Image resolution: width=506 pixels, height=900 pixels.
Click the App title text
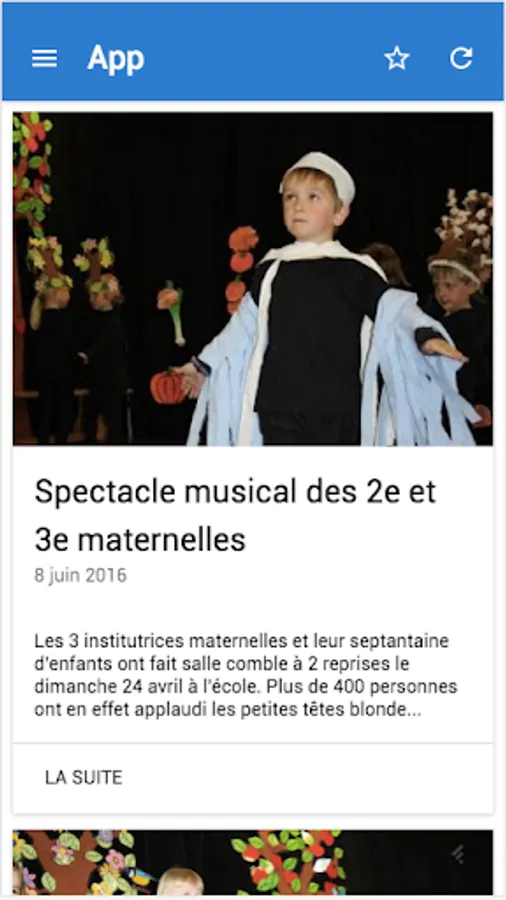115,59
